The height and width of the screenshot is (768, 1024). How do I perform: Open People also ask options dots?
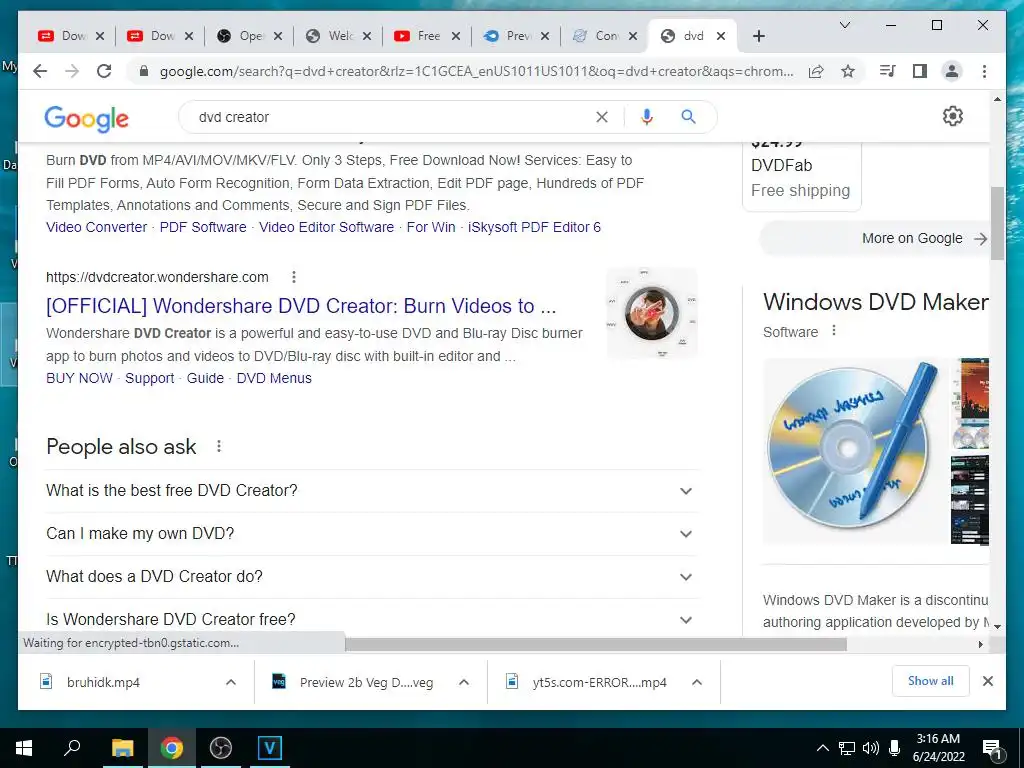[219, 447]
